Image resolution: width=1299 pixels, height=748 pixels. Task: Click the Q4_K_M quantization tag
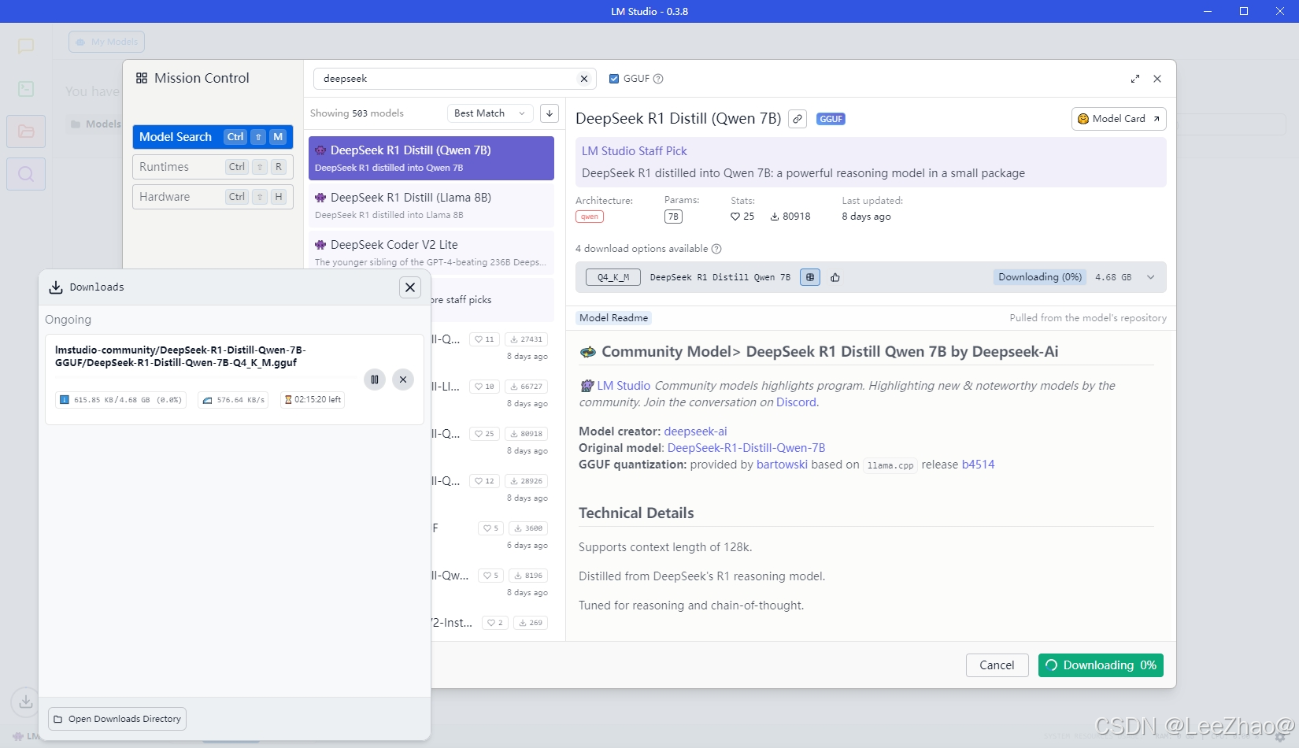[x=614, y=277]
